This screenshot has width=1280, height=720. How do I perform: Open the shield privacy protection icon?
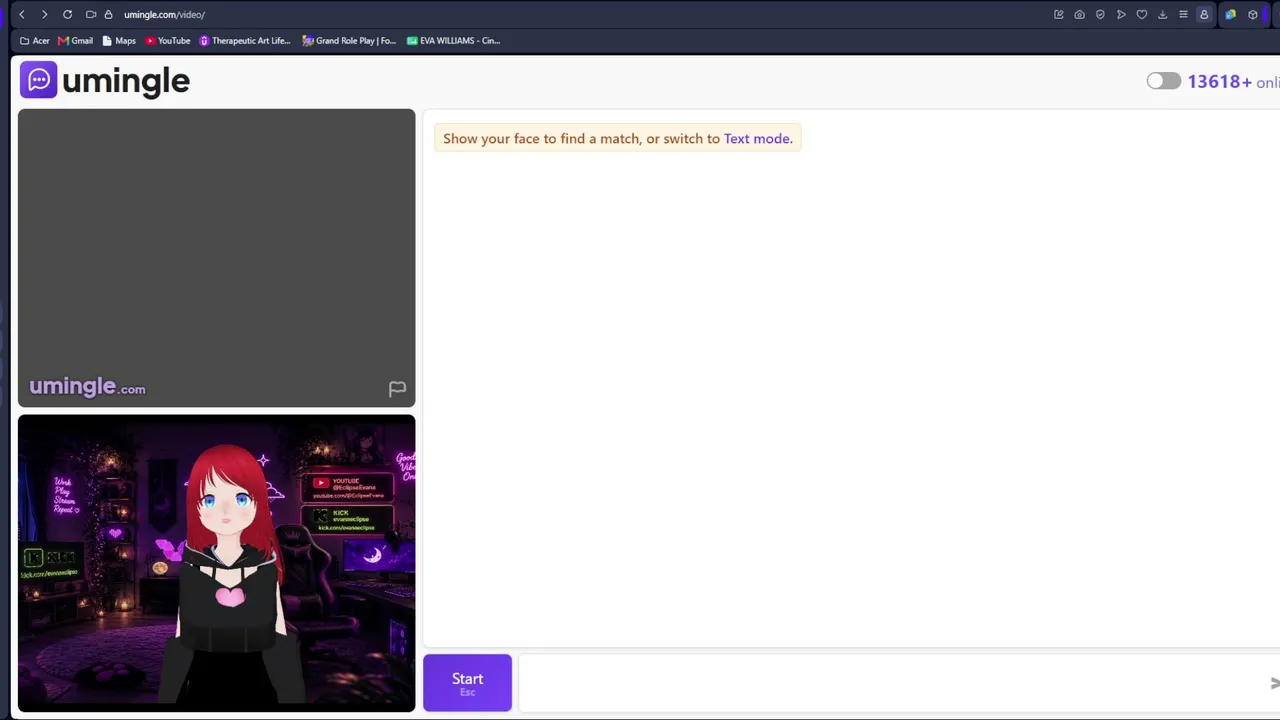point(1100,14)
